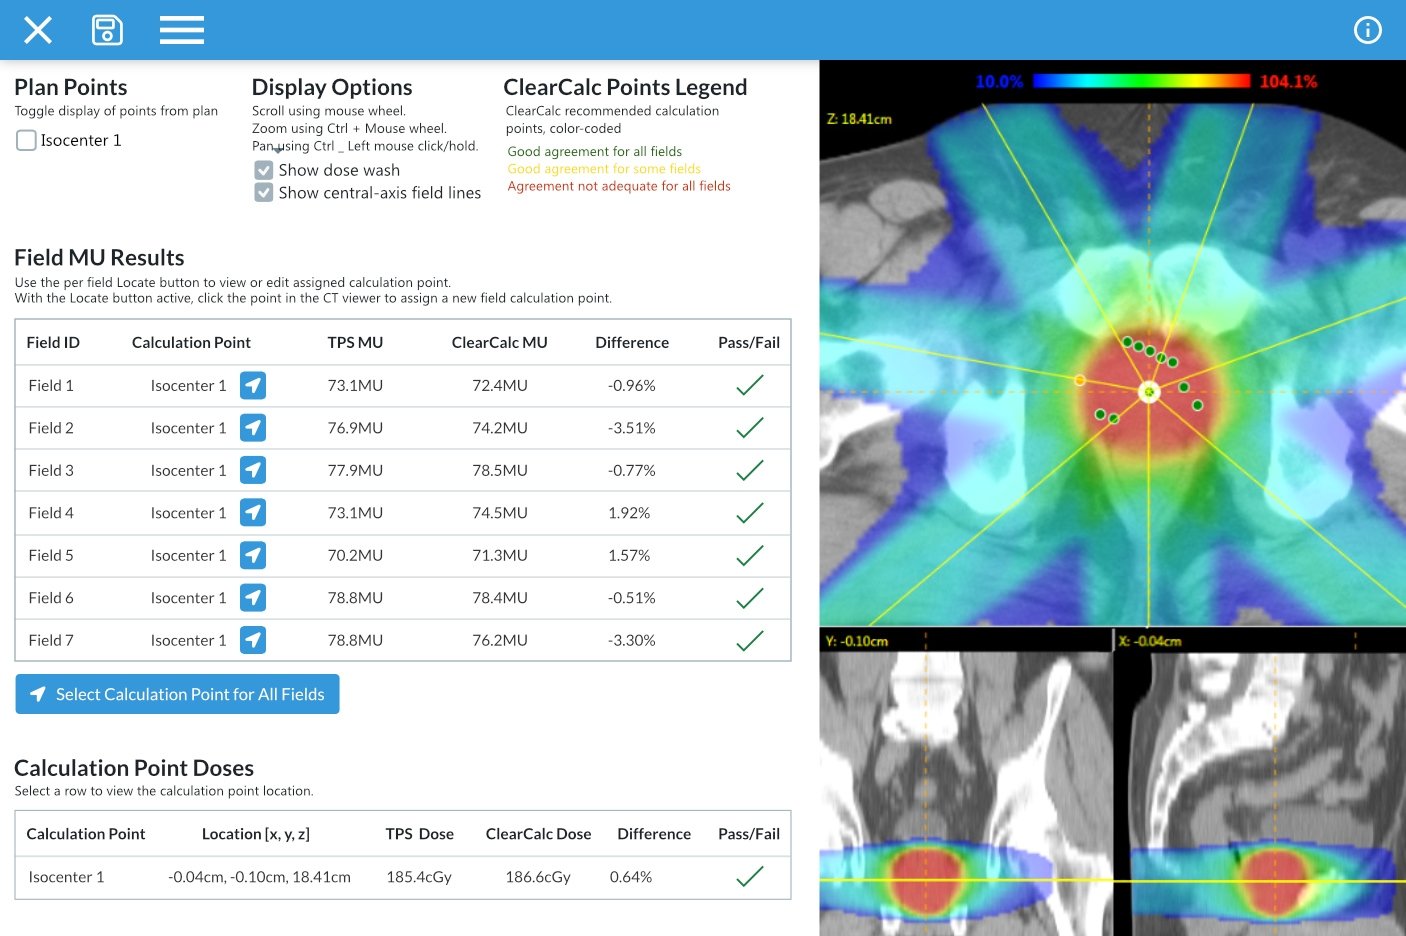This screenshot has height=936, width=1406.
Task: Activate Locate icon for Field 6
Action: (253, 598)
